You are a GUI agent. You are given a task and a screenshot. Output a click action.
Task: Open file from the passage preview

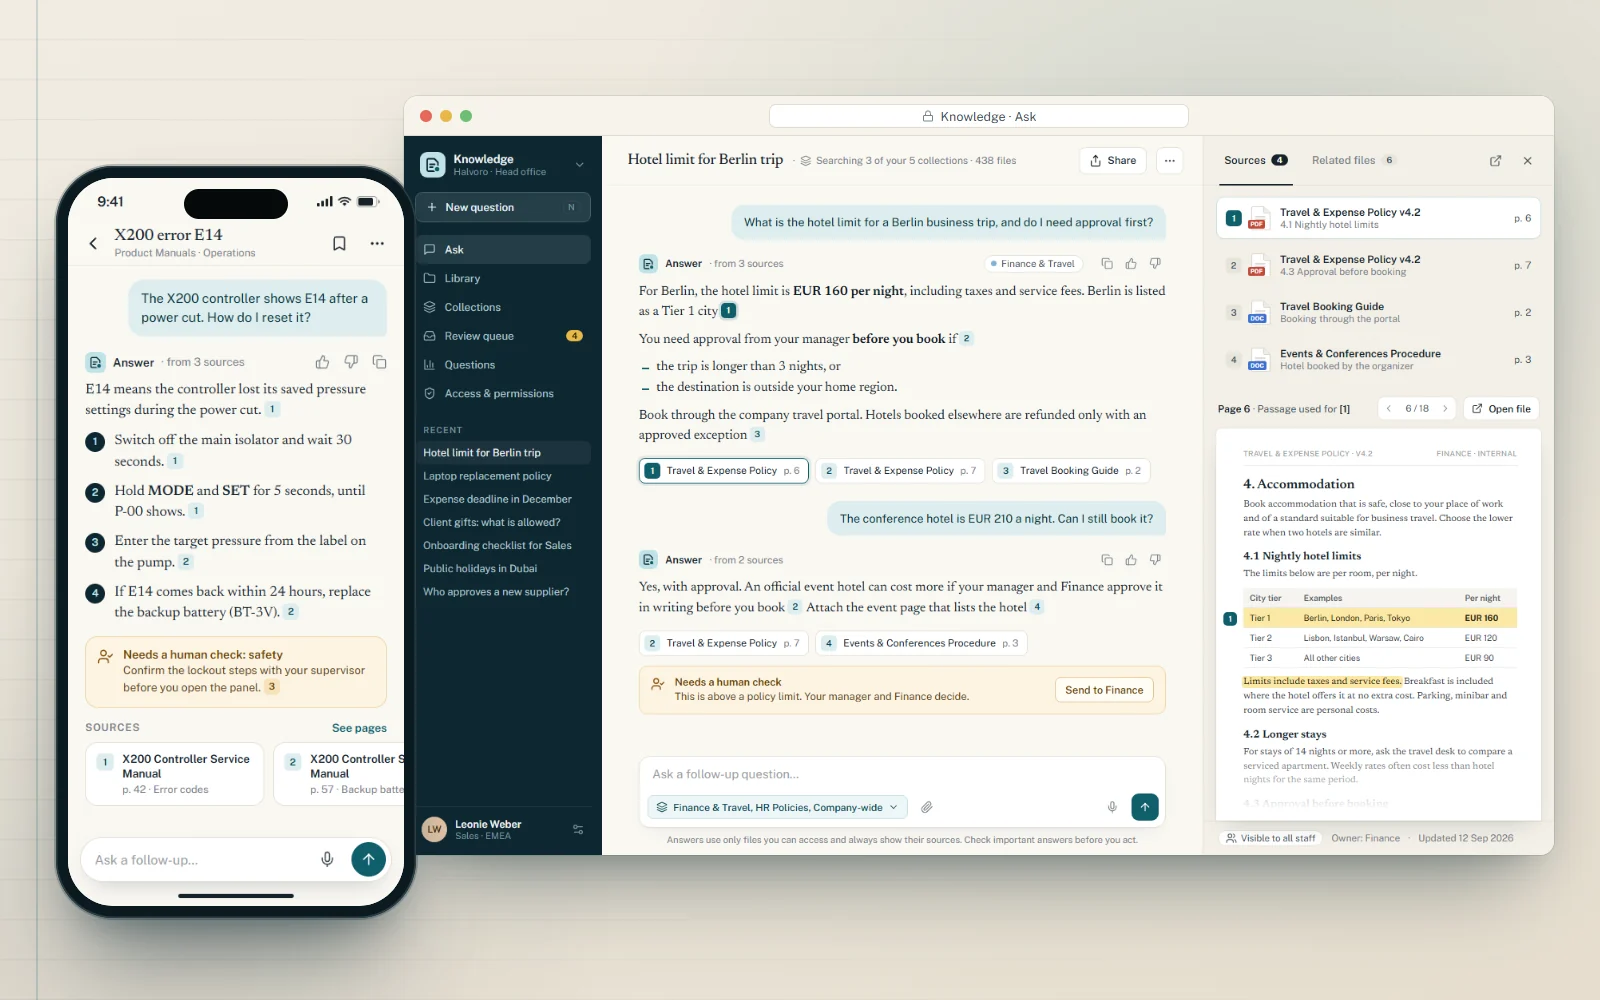click(1501, 409)
